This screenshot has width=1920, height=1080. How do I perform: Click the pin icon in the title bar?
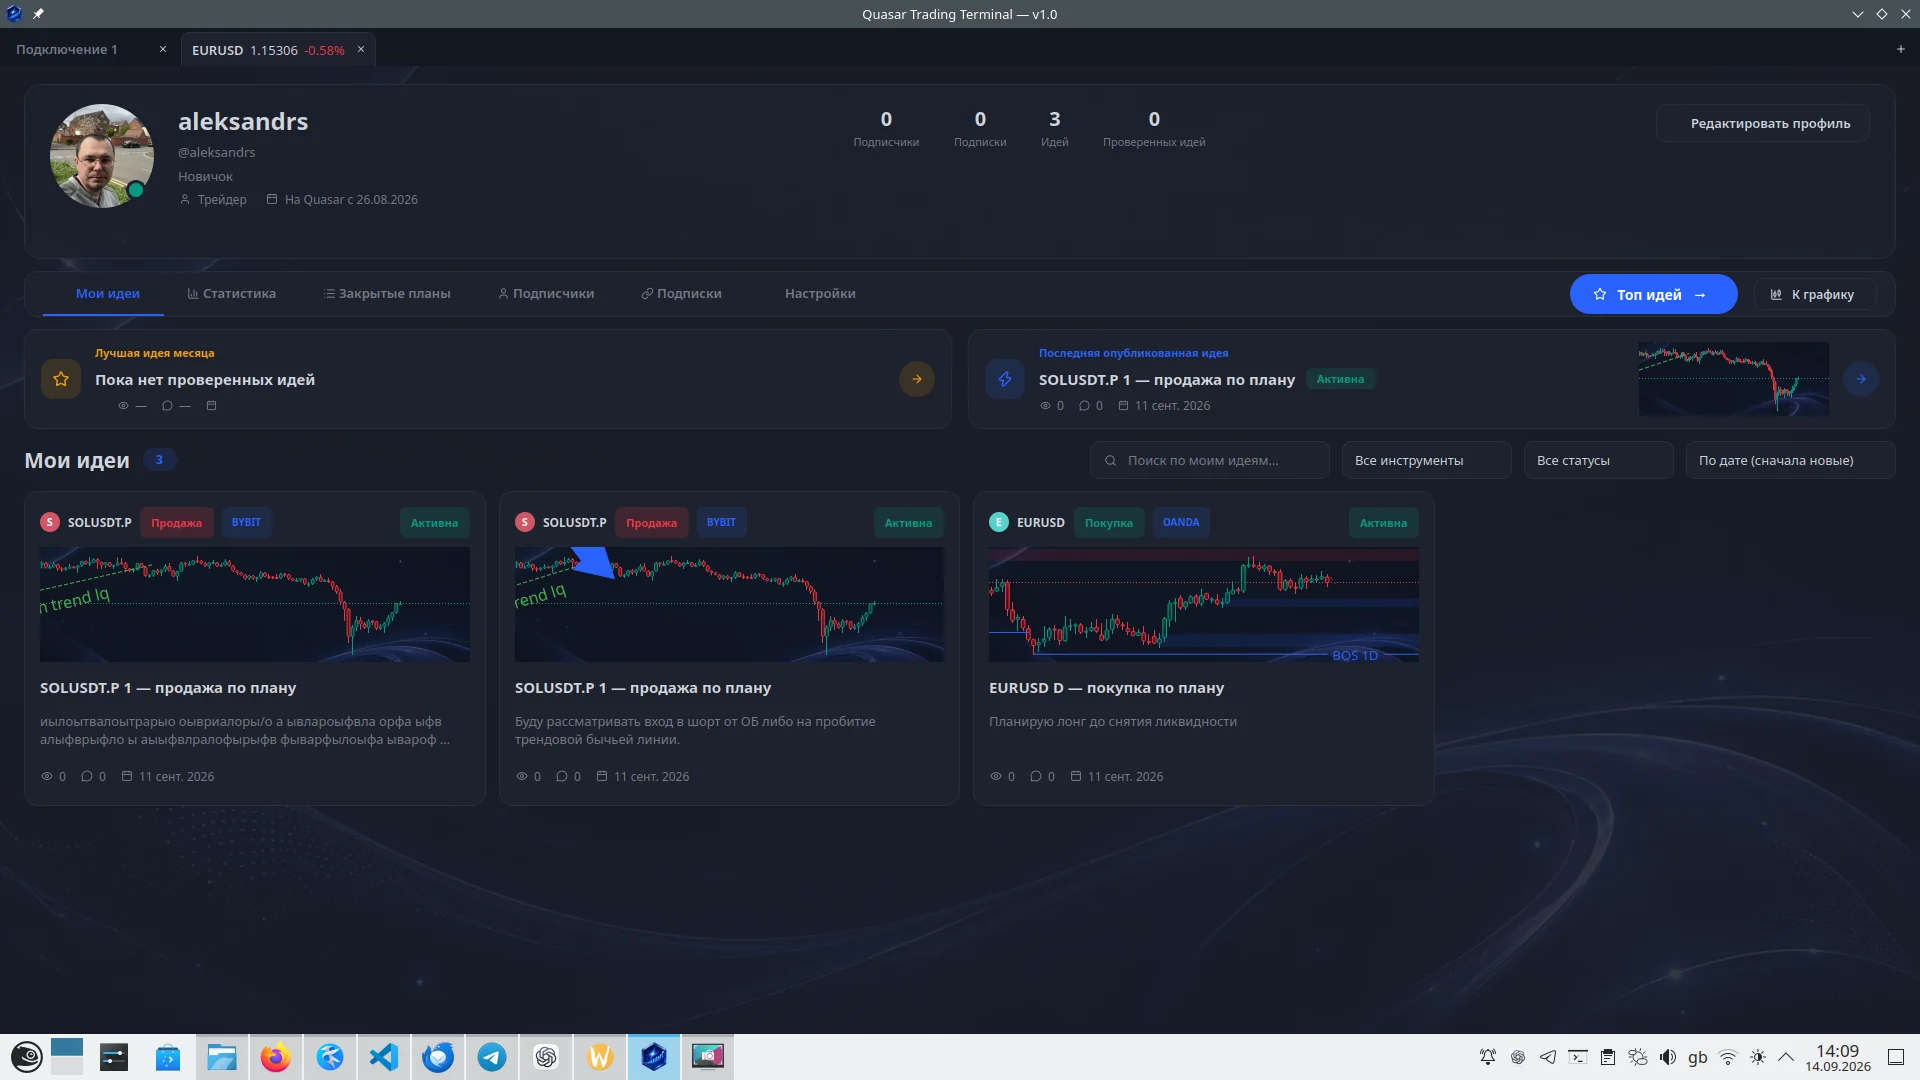[x=38, y=14]
